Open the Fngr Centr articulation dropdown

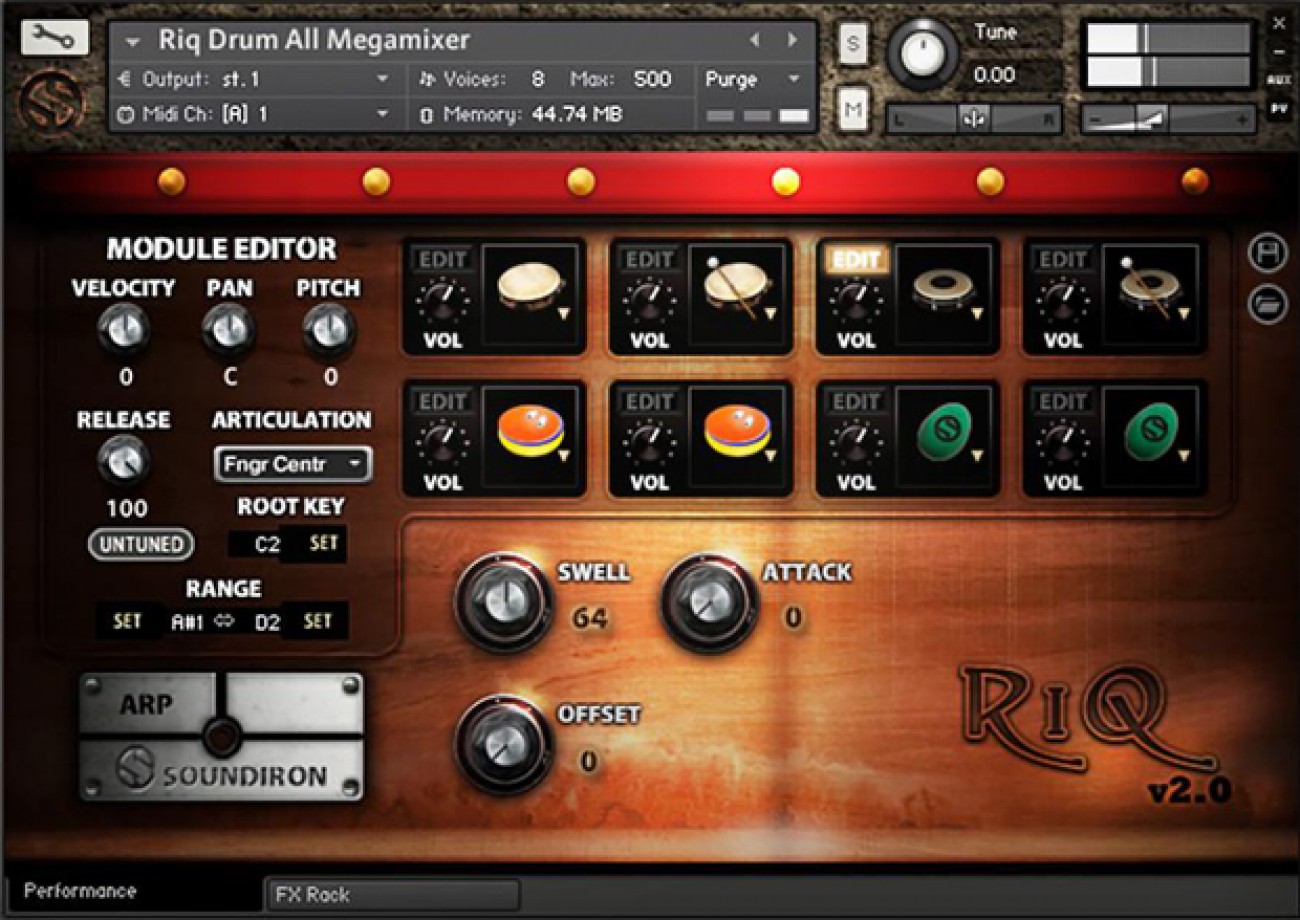[292, 464]
